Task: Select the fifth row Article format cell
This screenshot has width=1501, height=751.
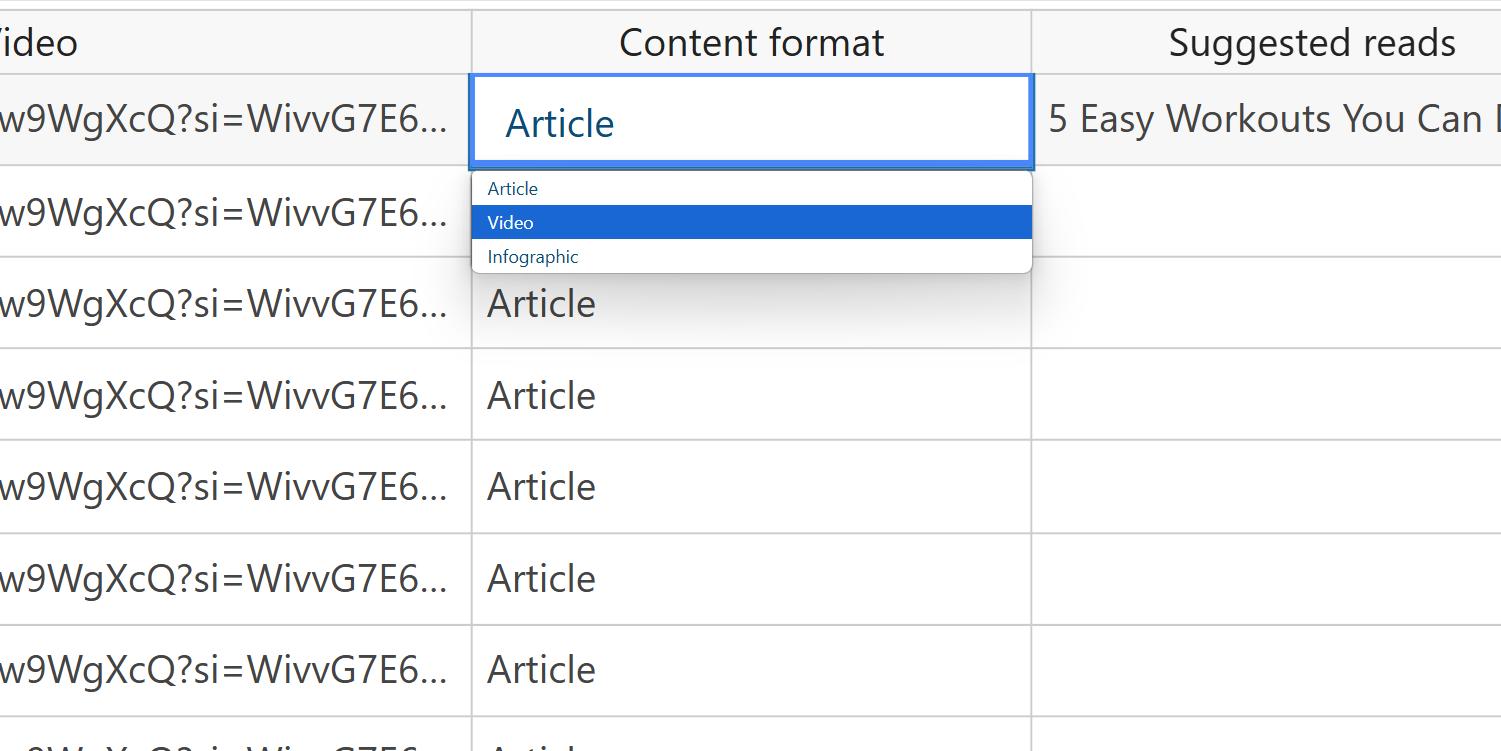Action: click(x=751, y=487)
